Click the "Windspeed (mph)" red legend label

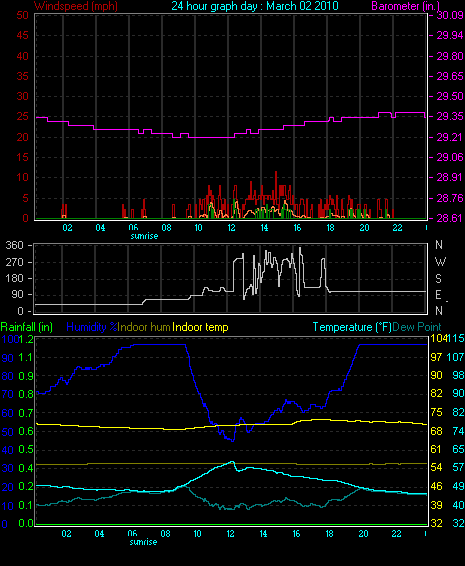click(76, 6)
